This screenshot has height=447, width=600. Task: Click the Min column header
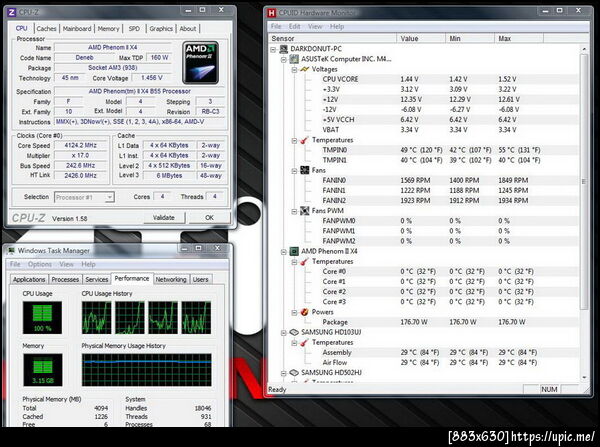point(470,38)
